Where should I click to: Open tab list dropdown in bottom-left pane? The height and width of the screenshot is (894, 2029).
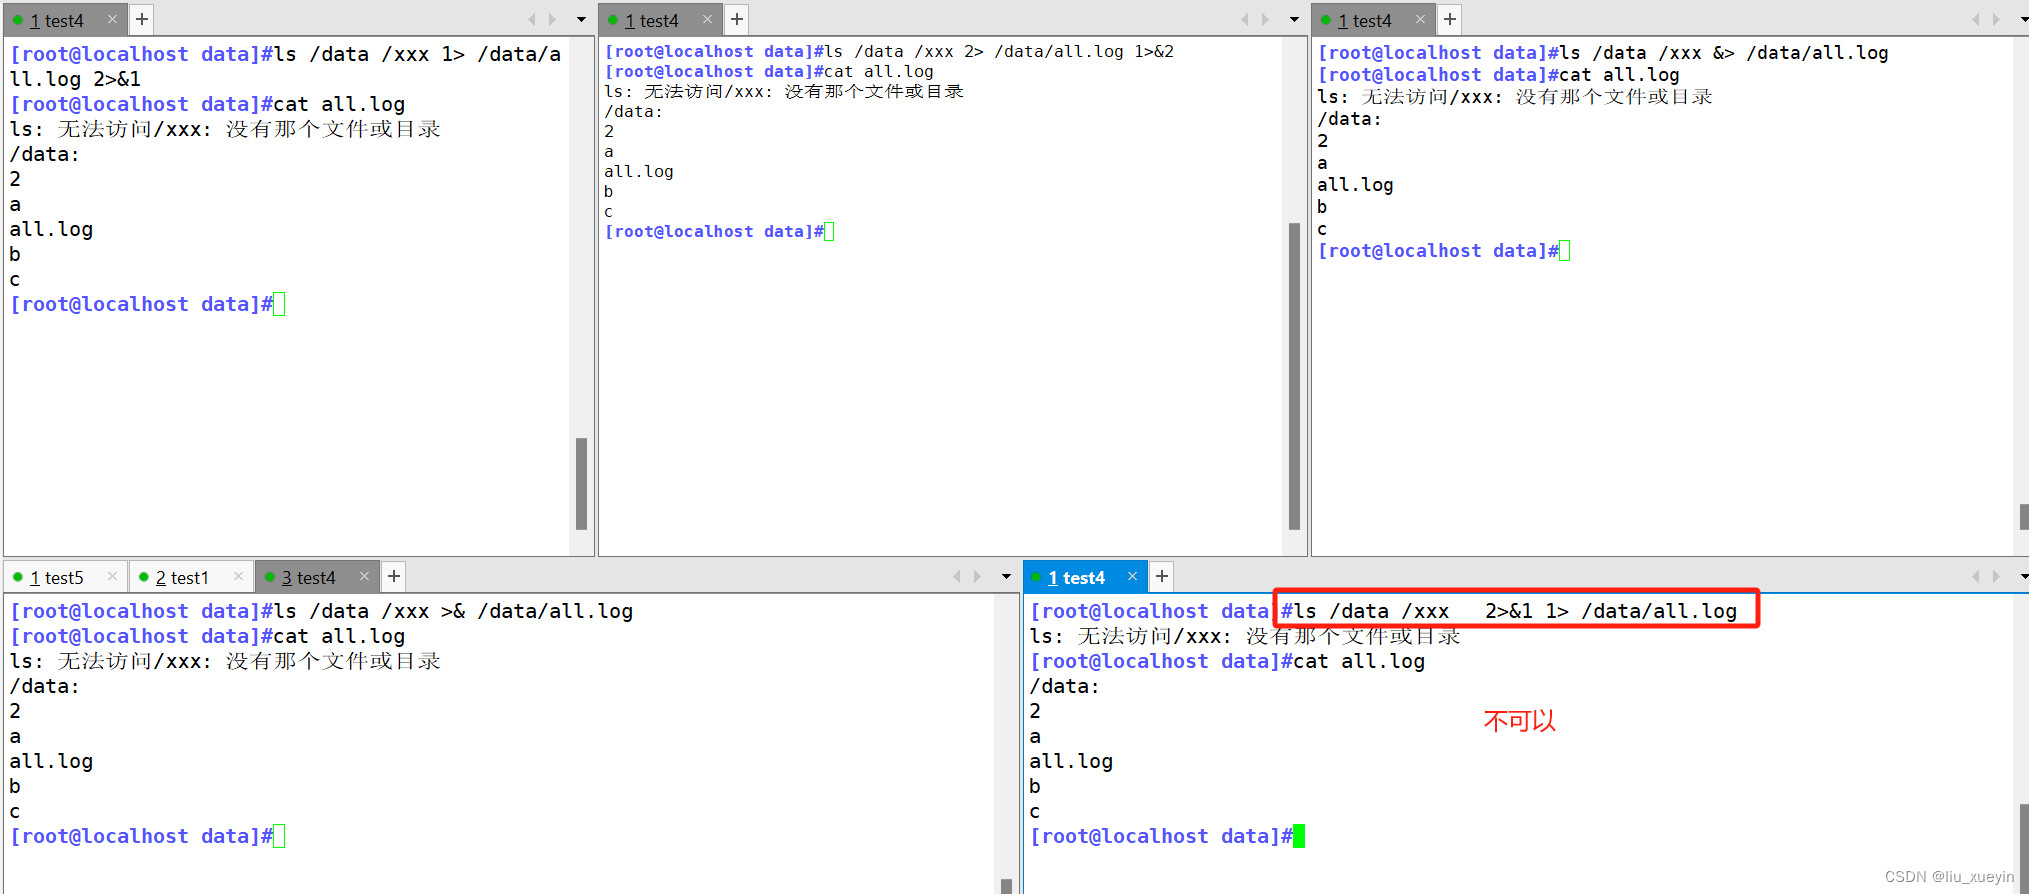pos(1006,576)
